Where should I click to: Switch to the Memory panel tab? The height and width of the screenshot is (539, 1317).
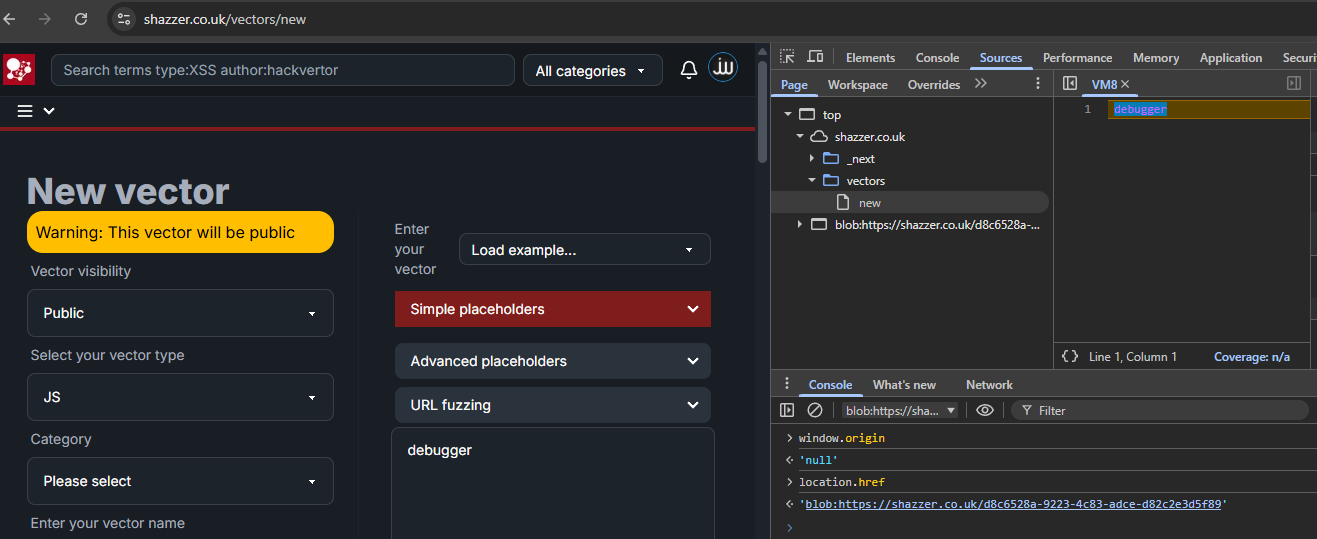(x=1156, y=58)
